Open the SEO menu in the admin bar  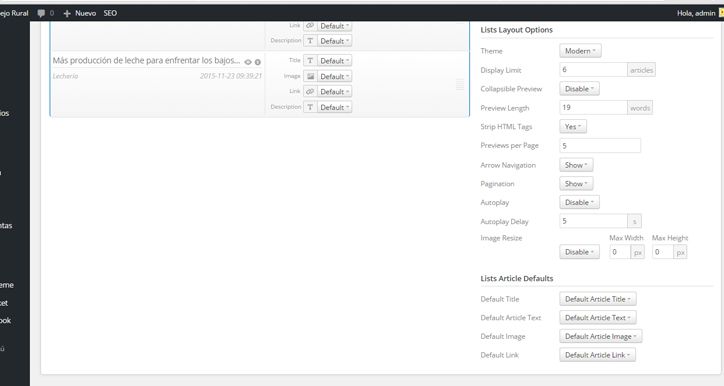pos(110,13)
